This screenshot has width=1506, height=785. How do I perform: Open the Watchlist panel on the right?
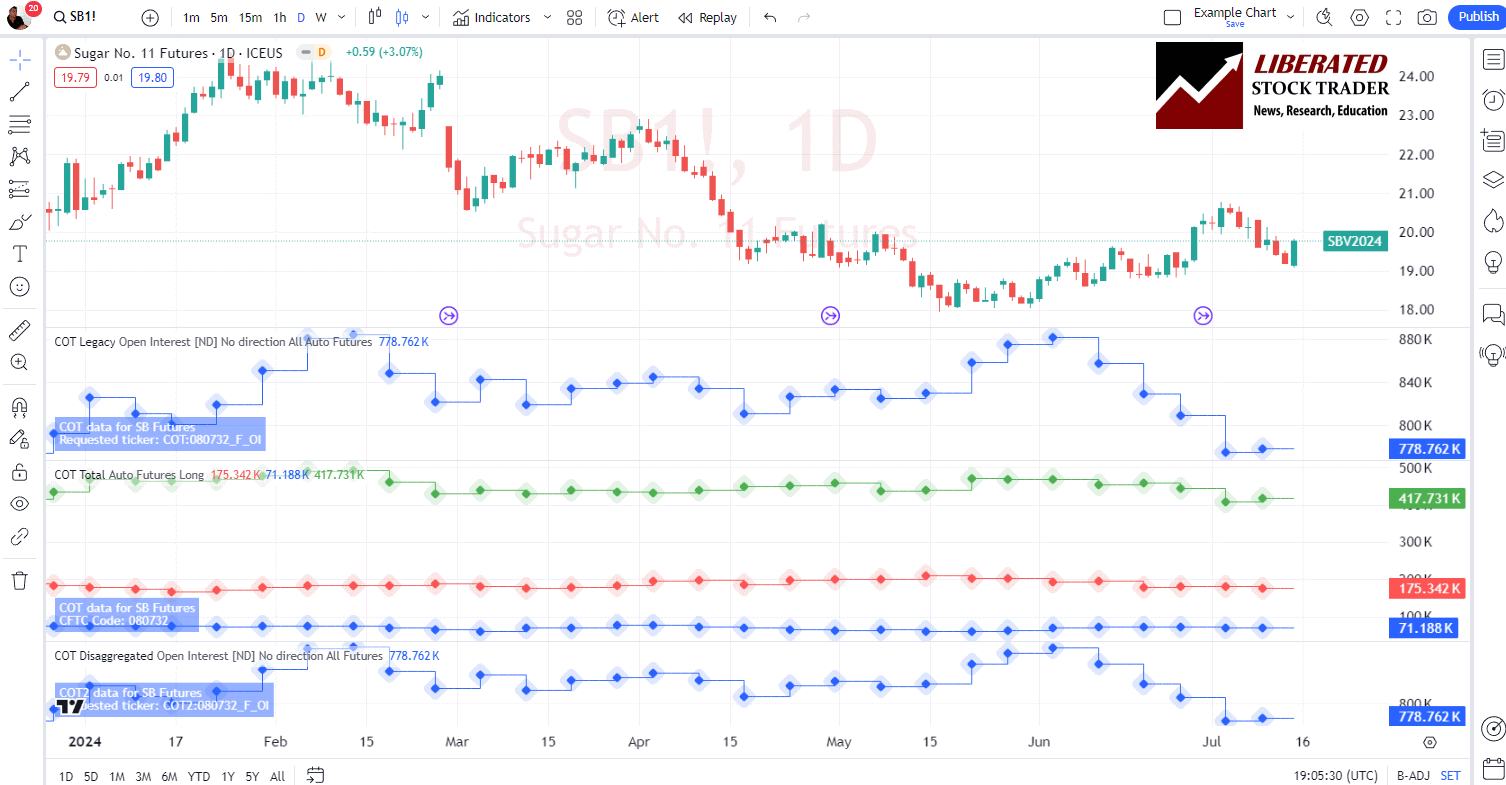(1492, 60)
